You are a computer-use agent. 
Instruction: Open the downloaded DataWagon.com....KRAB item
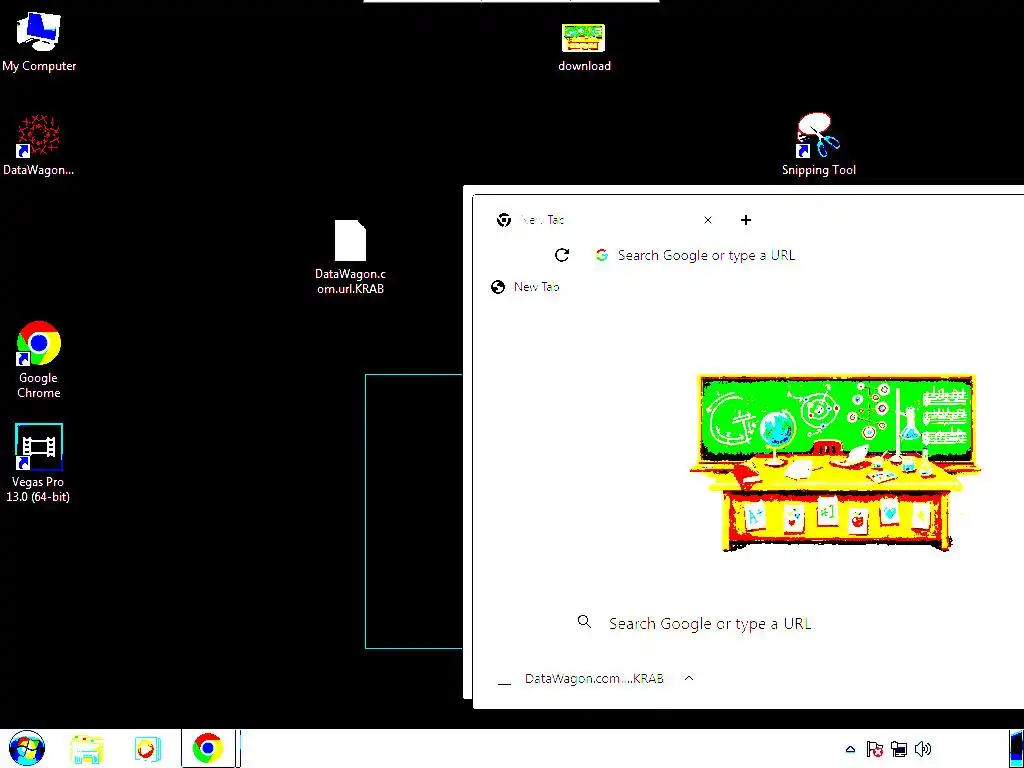pos(581,679)
